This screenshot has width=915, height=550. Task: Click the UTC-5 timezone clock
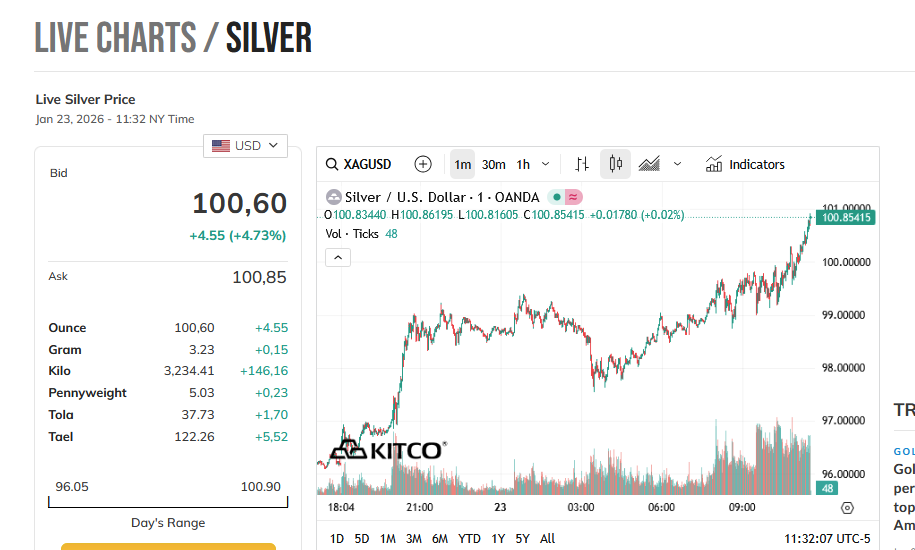point(827,539)
